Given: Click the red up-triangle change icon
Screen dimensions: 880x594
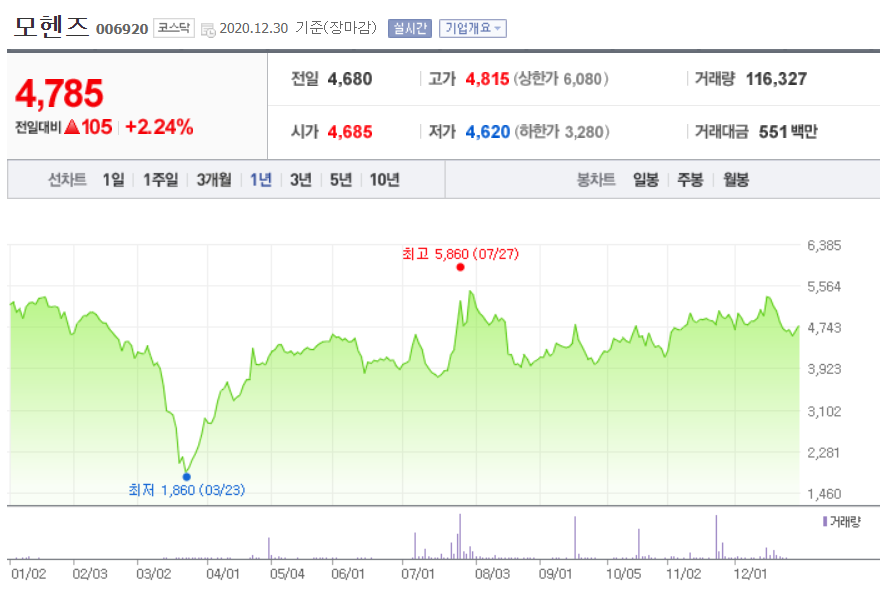Looking at the screenshot, I should (x=72, y=127).
